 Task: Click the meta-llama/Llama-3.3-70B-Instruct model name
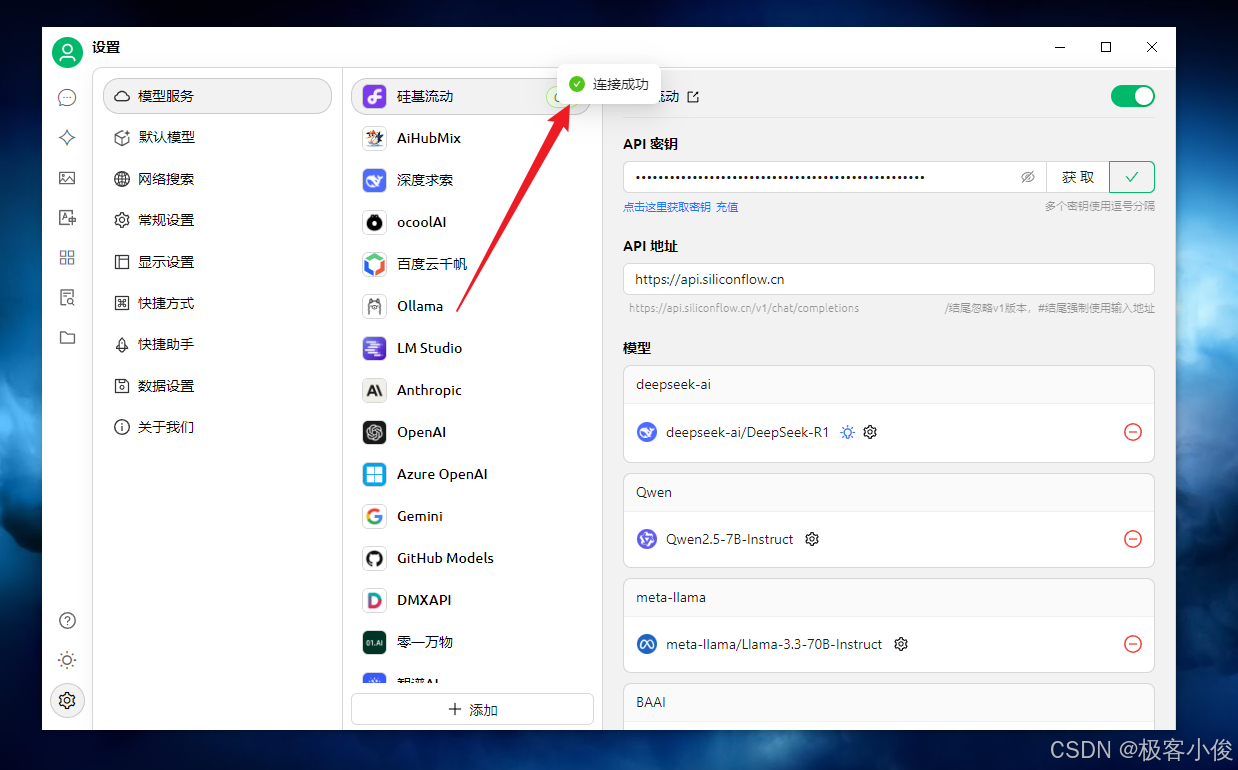pos(774,644)
